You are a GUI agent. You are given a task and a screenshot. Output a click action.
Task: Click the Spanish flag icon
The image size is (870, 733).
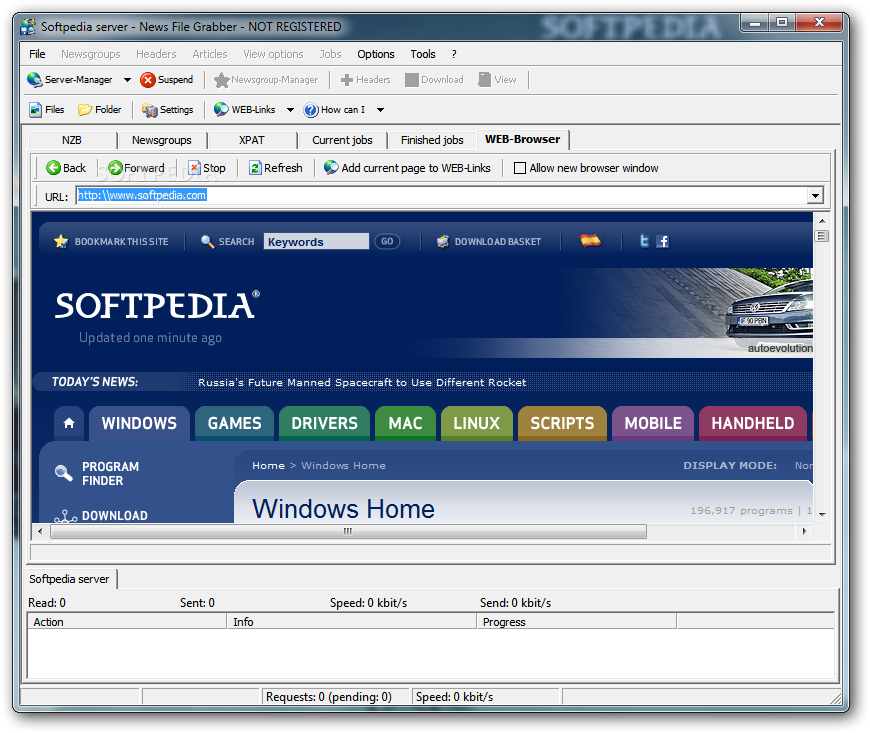(590, 241)
